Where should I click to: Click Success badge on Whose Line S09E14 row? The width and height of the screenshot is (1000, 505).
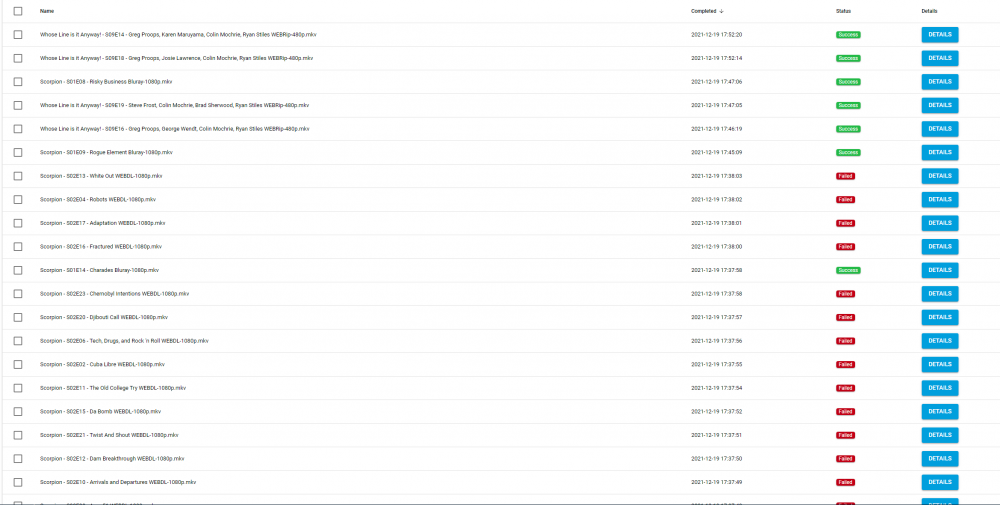tap(848, 34)
